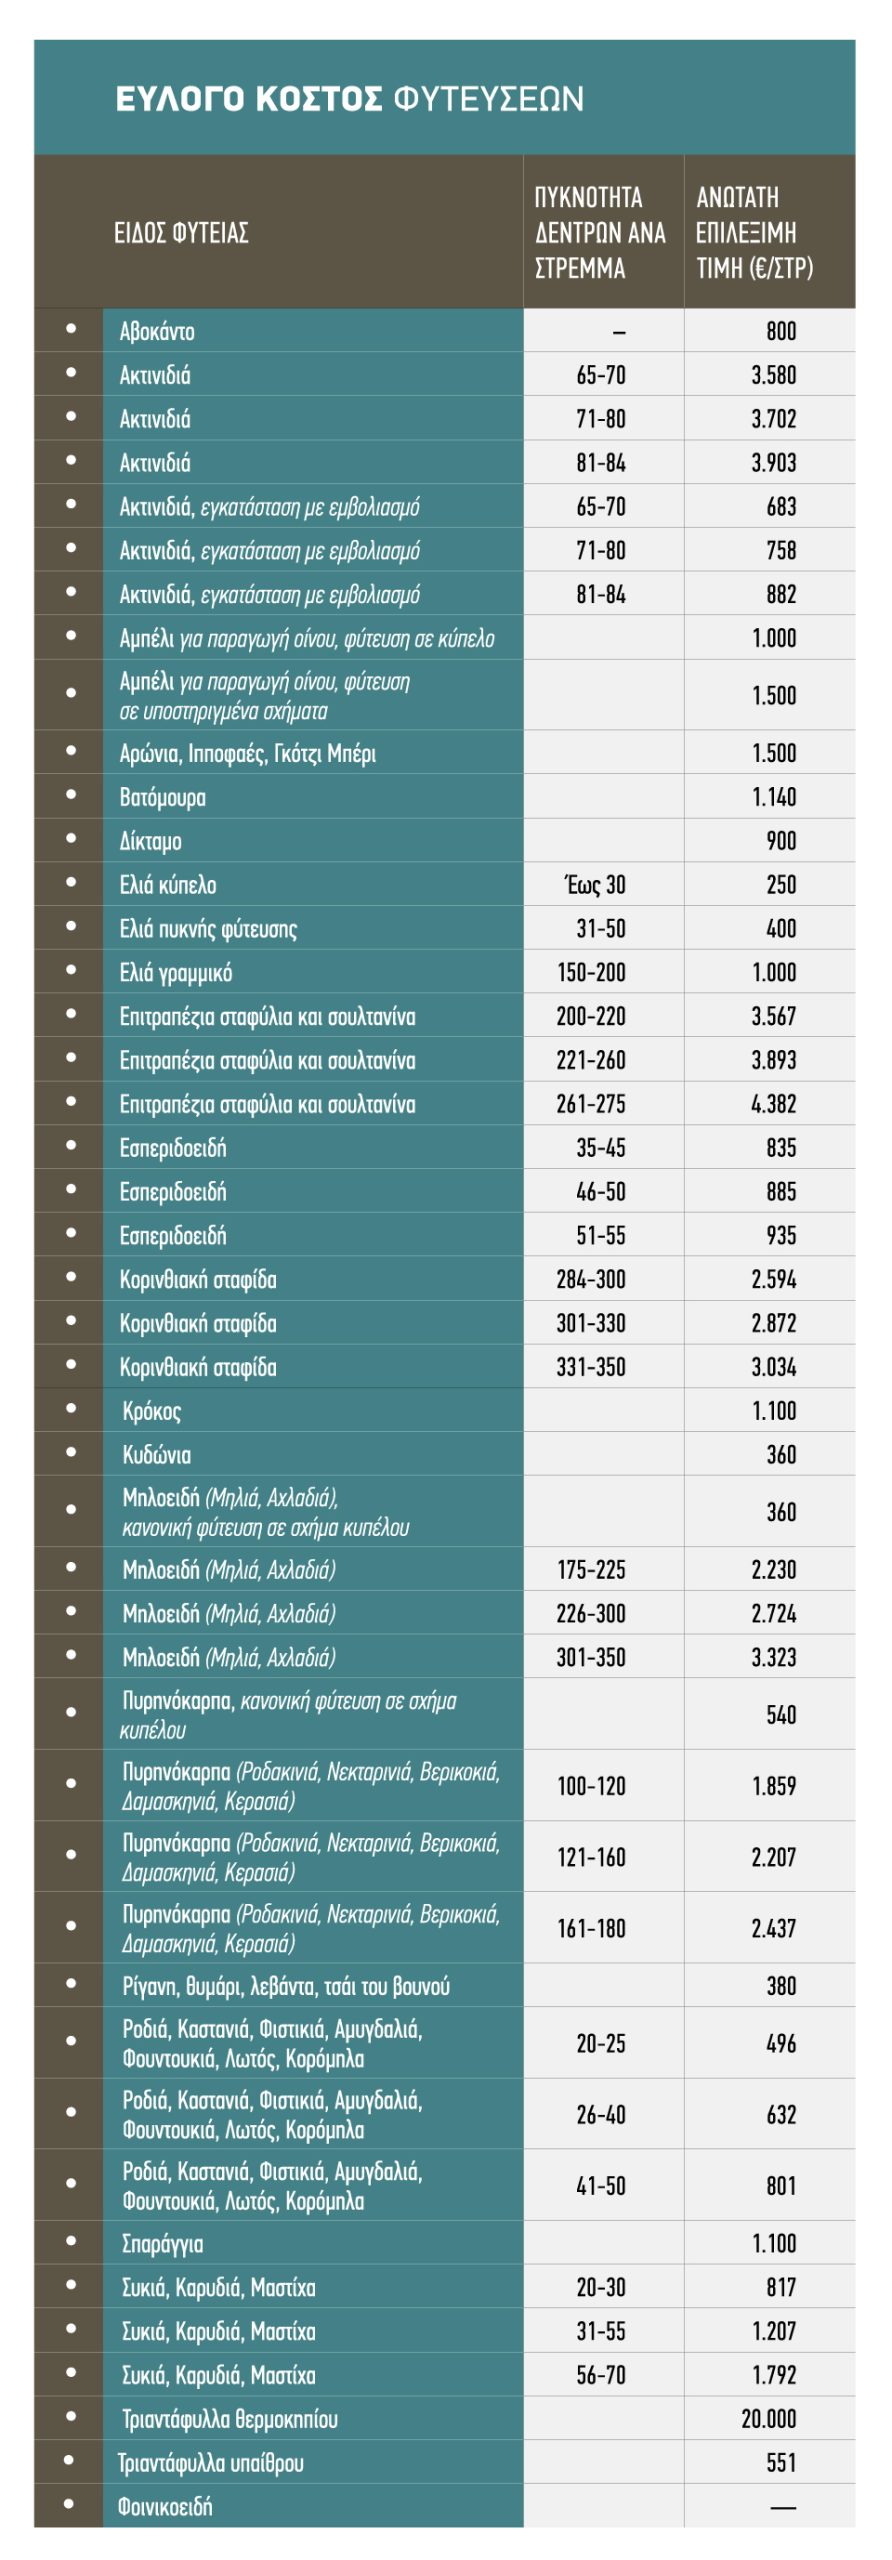
Task: Click the Ελιά κύπελο row label
Action: 168,885
